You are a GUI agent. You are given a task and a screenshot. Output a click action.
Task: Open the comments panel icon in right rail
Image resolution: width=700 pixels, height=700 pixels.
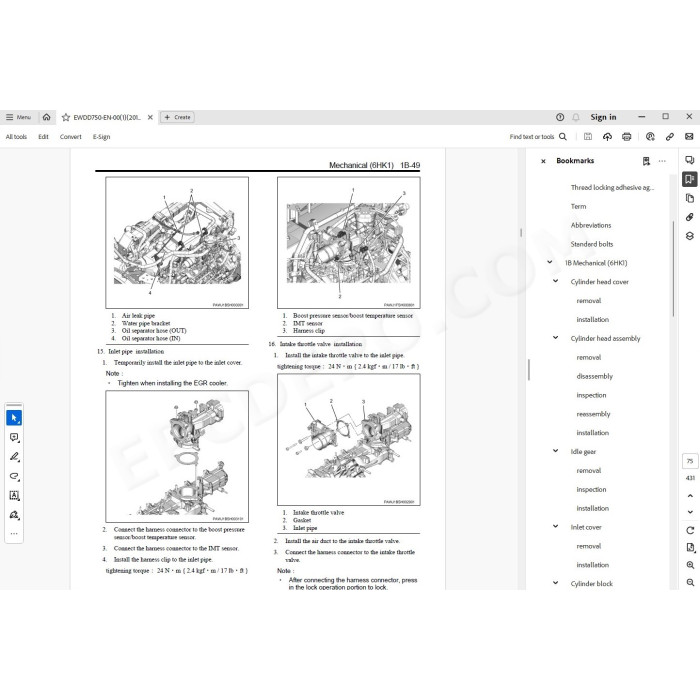coord(690,160)
